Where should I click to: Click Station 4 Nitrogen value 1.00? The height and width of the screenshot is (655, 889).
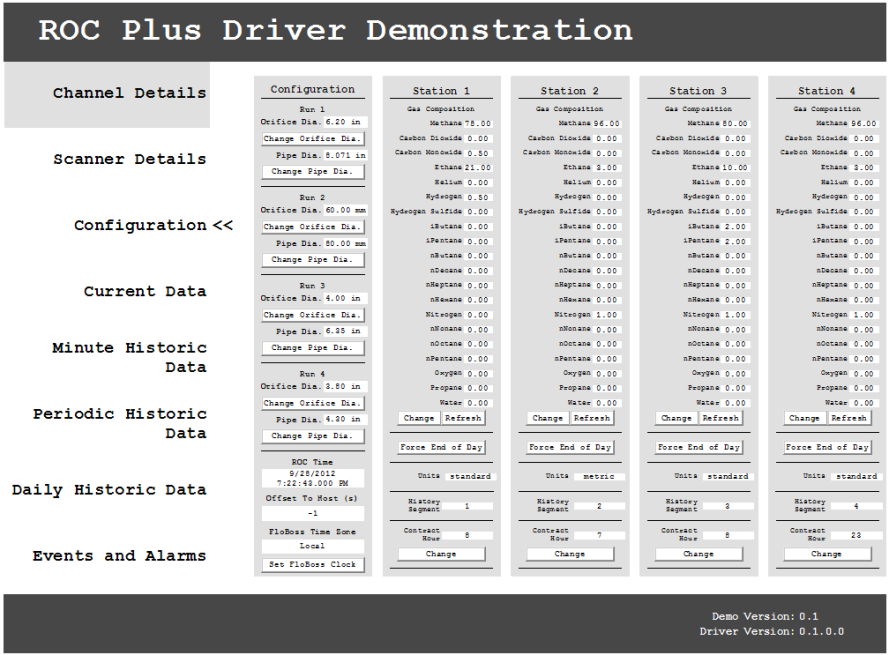[863, 315]
